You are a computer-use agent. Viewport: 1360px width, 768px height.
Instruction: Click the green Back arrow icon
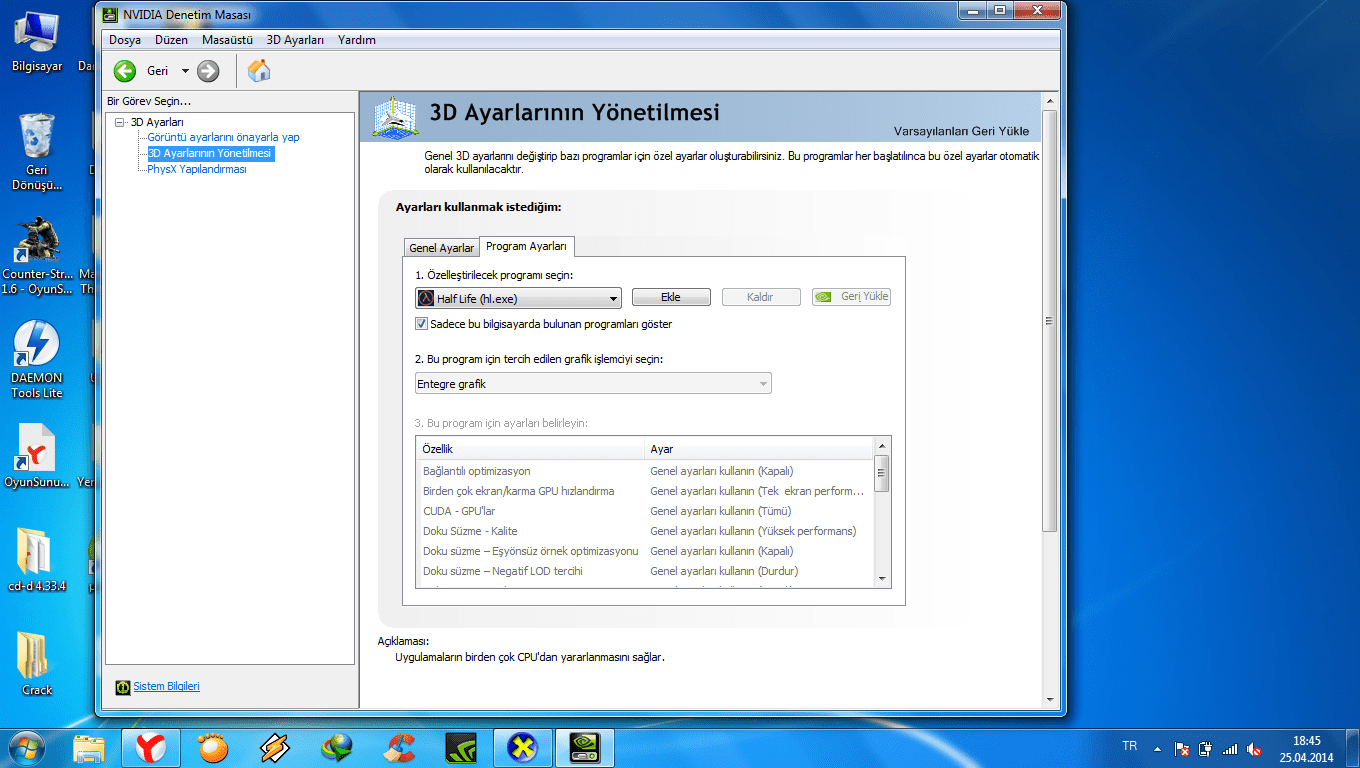125,71
